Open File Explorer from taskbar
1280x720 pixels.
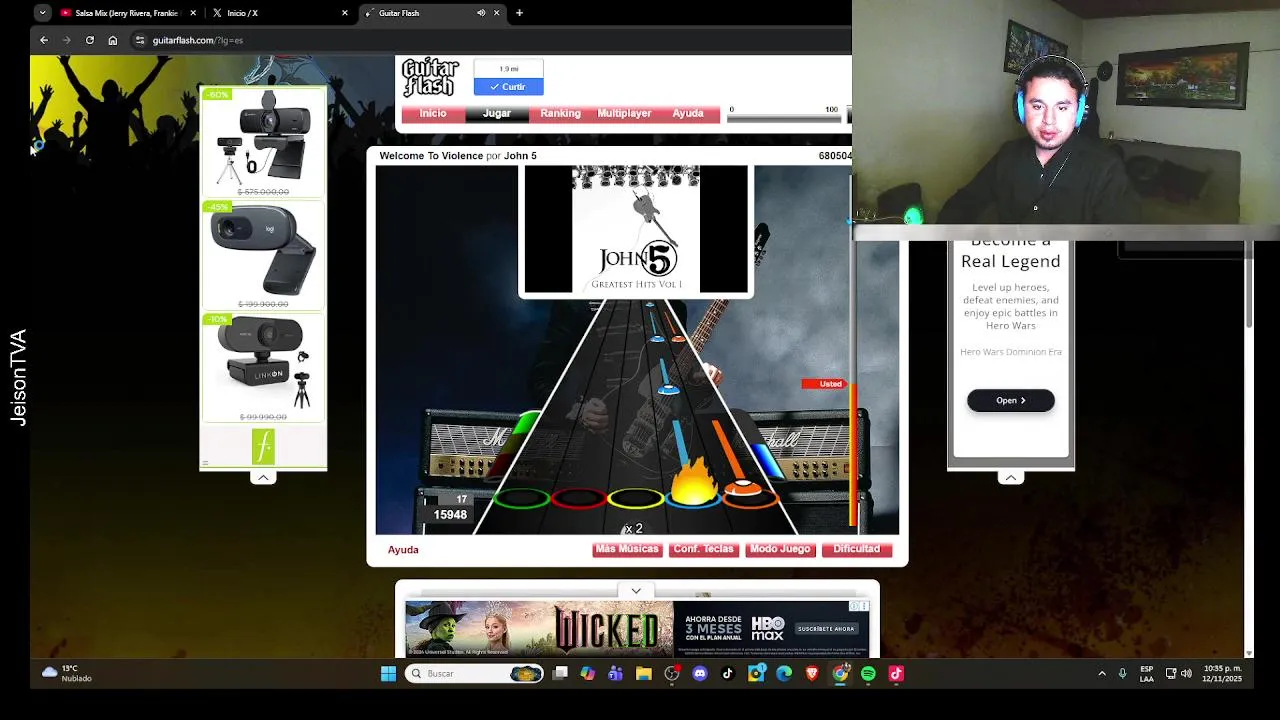[x=643, y=674]
